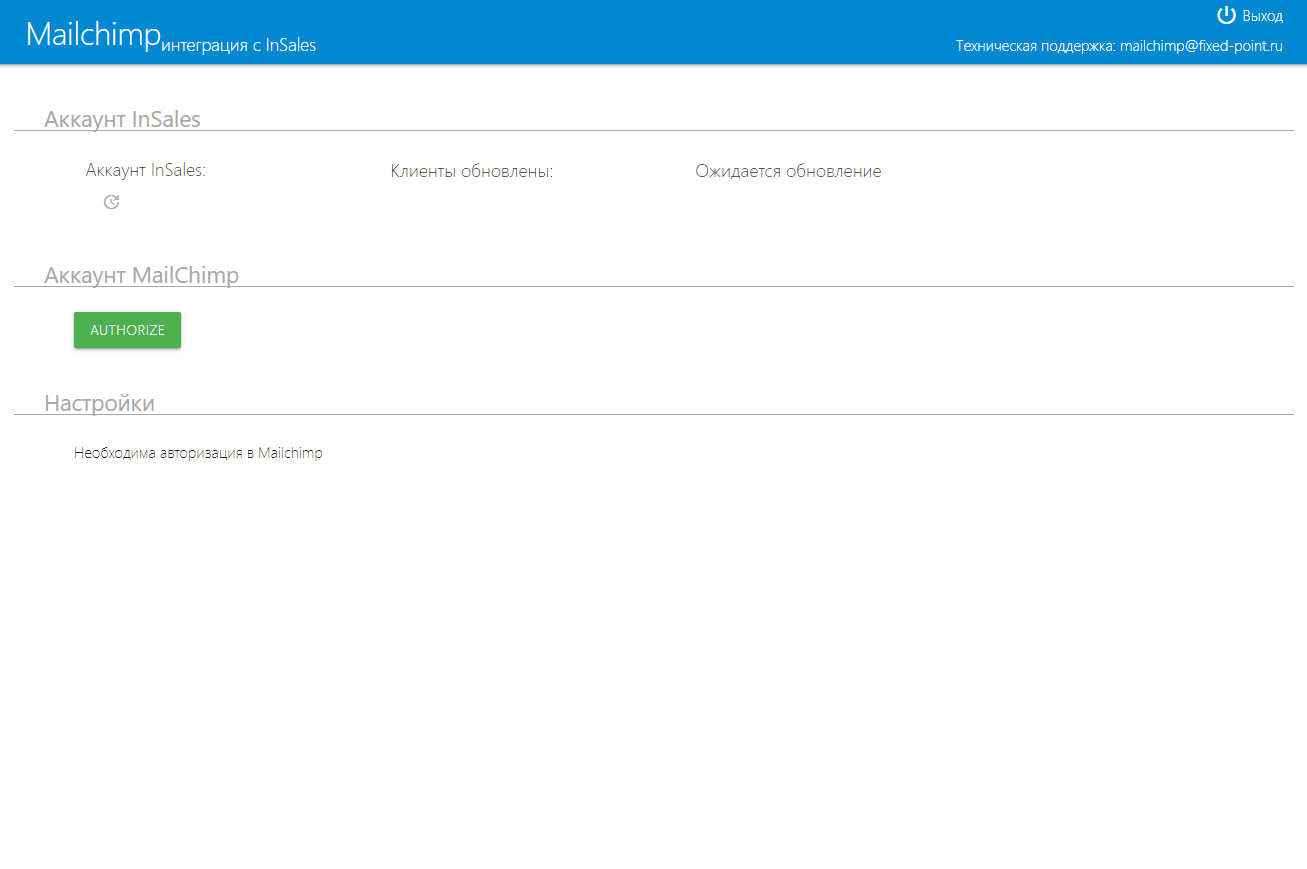Select the Аккаунт InSales section heading

click(x=122, y=119)
